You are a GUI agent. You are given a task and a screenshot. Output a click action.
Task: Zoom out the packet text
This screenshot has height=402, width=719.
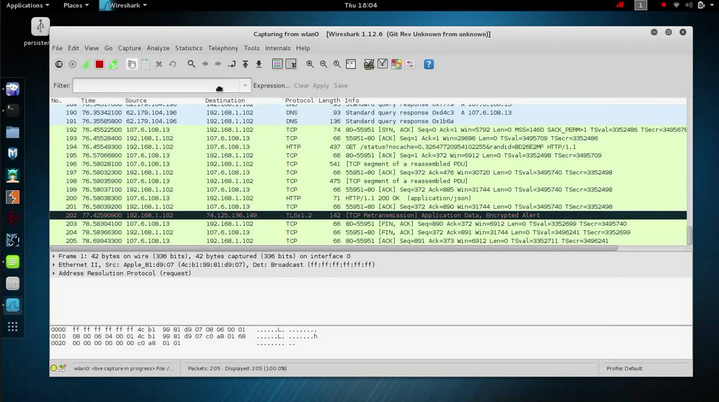coord(323,64)
